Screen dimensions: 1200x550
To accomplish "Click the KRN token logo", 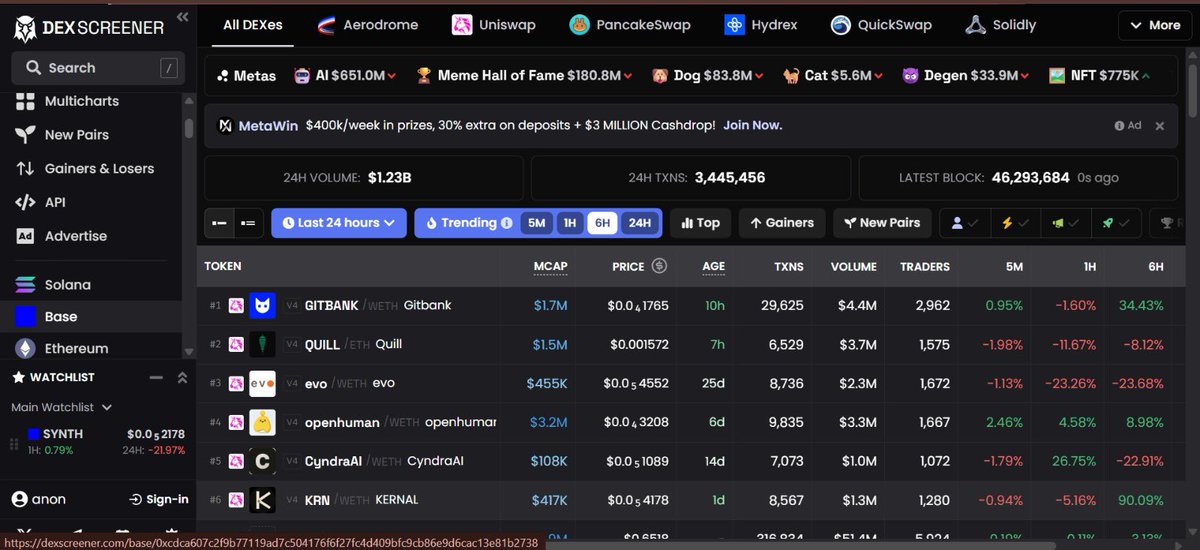I will click(262, 500).
